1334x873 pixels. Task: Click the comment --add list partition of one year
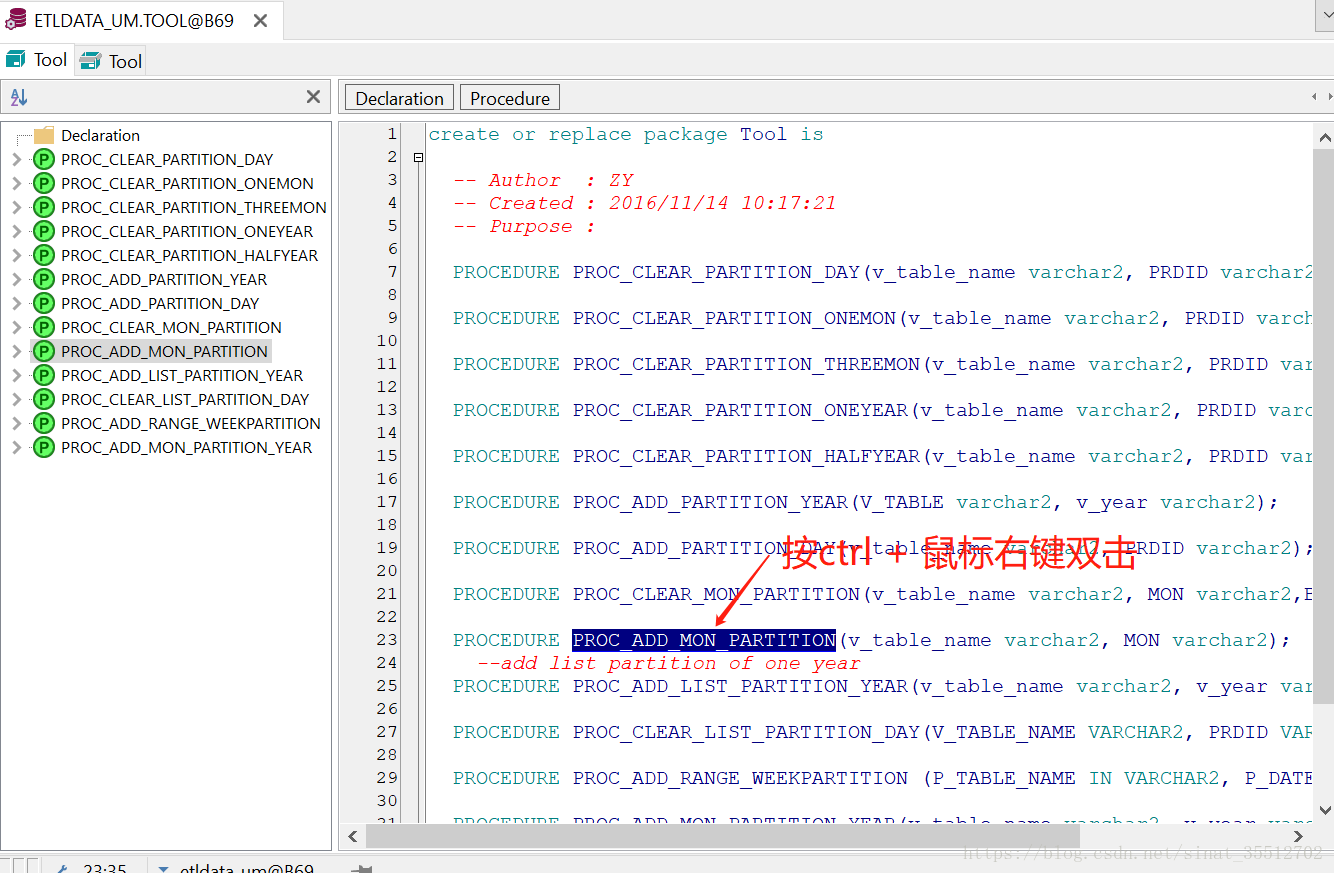tap(669, 663)
